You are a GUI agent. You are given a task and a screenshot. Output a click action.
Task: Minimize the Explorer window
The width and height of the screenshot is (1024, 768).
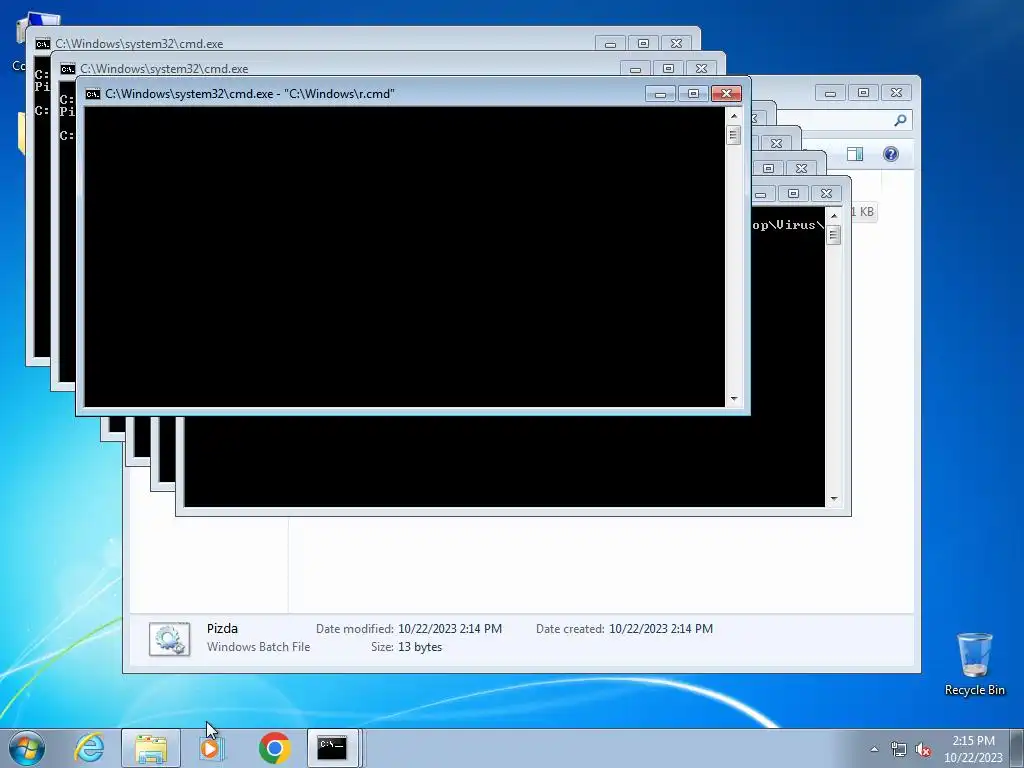tap(830, 93)
